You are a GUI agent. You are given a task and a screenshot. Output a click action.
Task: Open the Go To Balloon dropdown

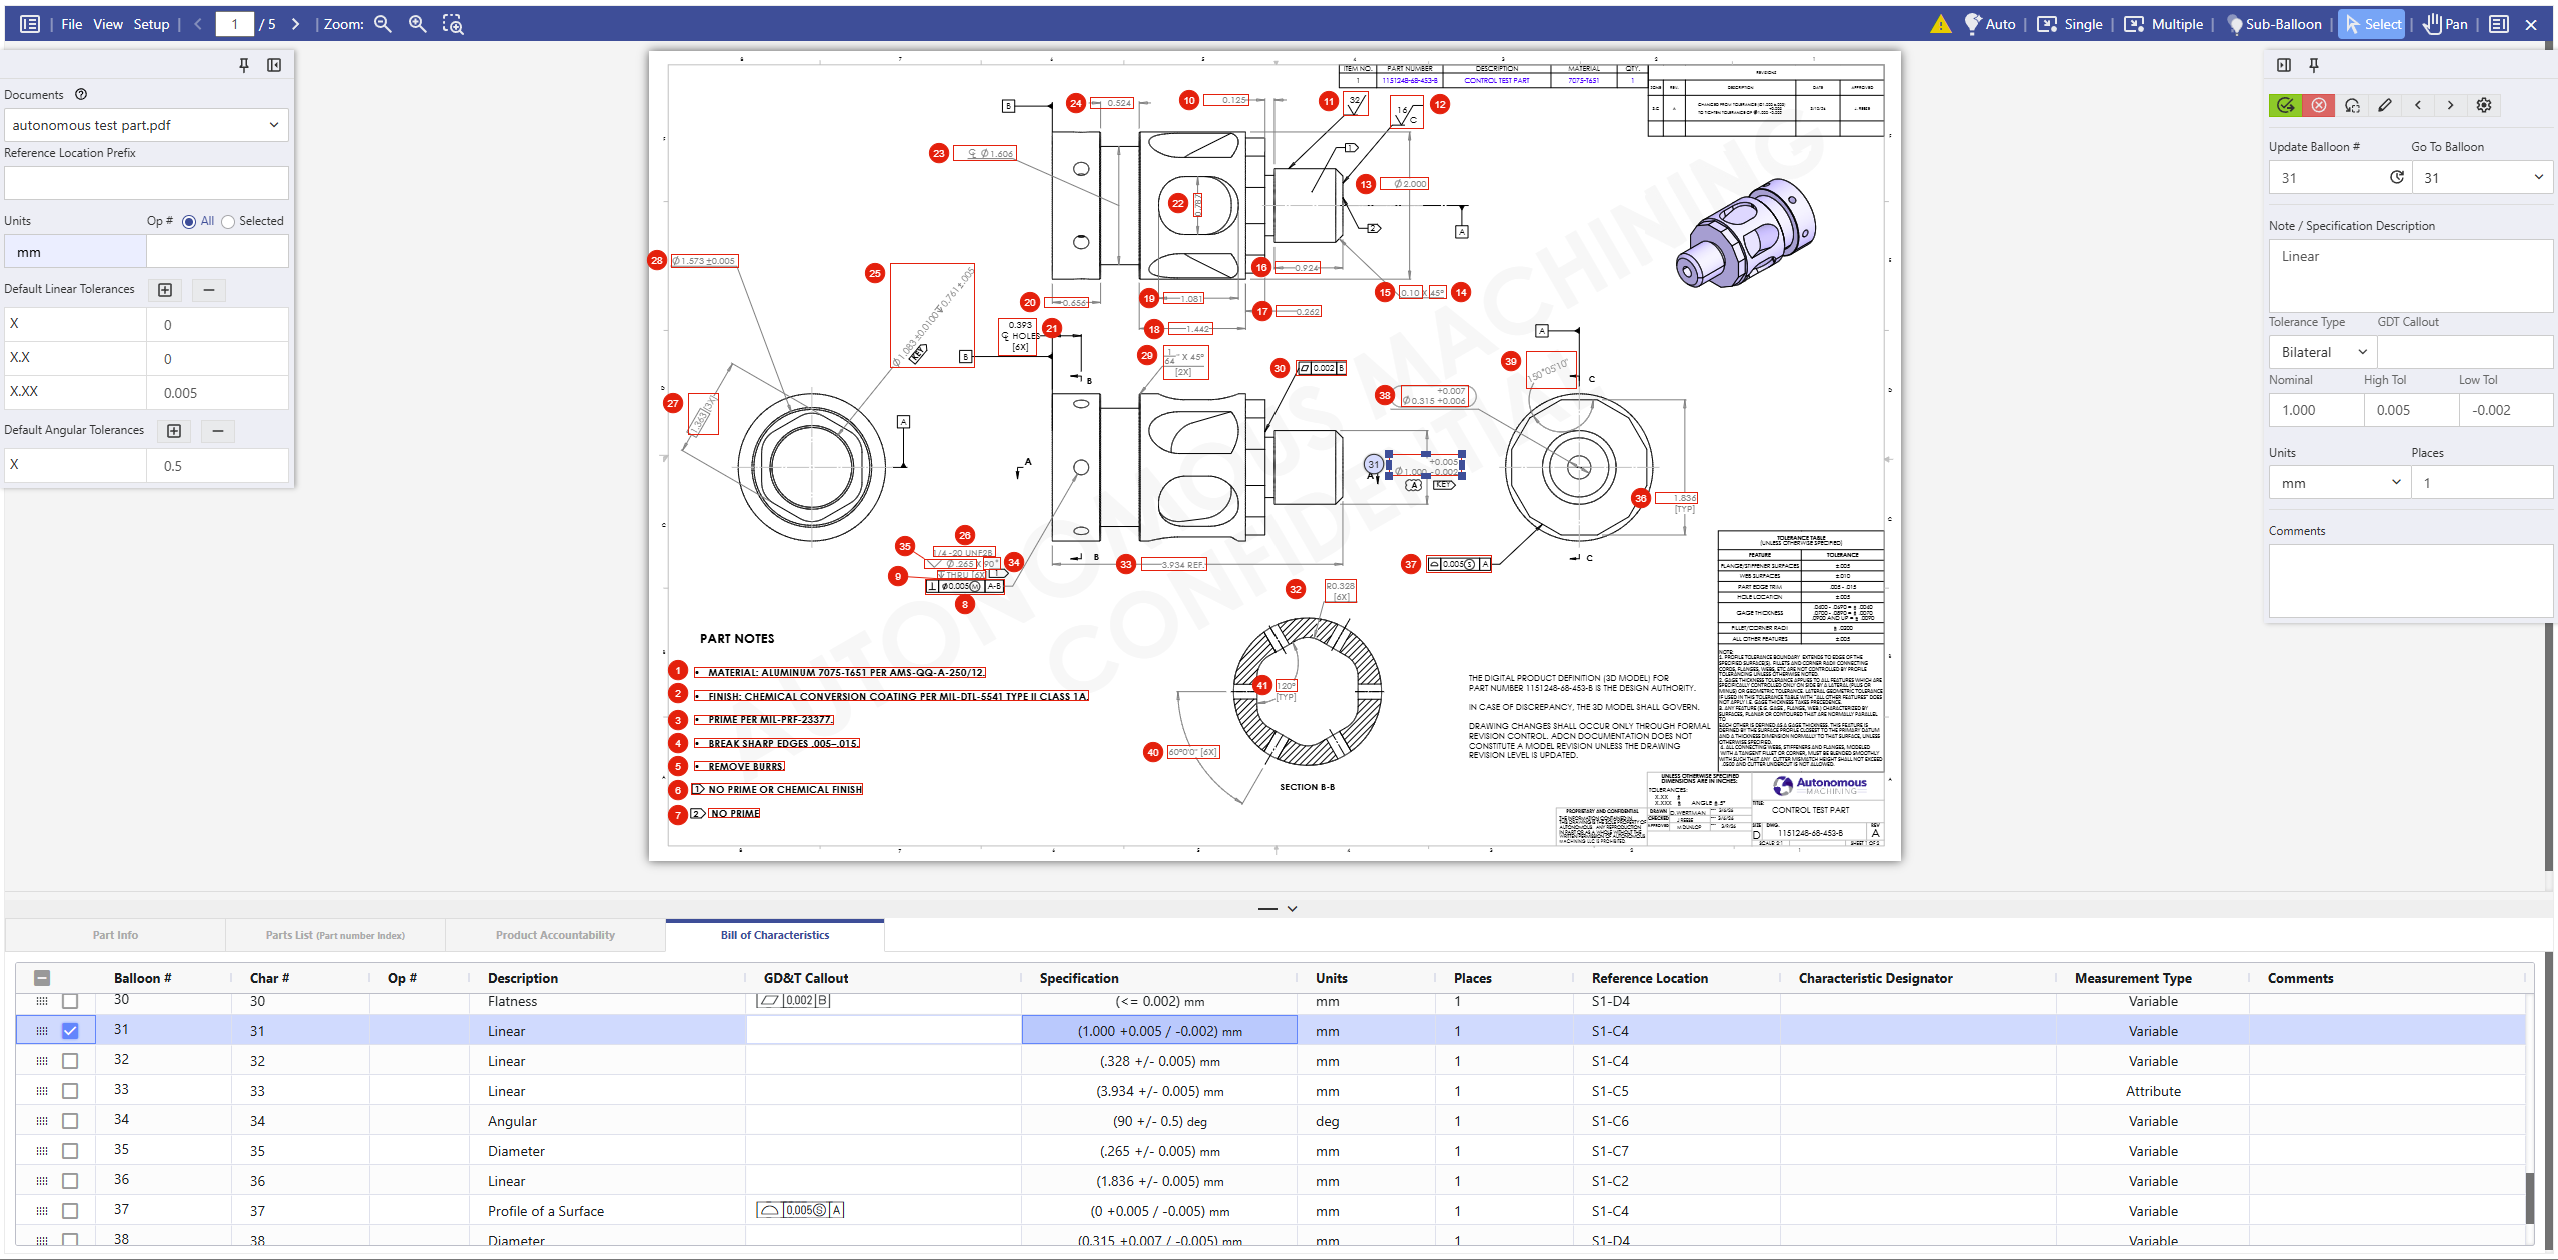tap(2482, 177)
